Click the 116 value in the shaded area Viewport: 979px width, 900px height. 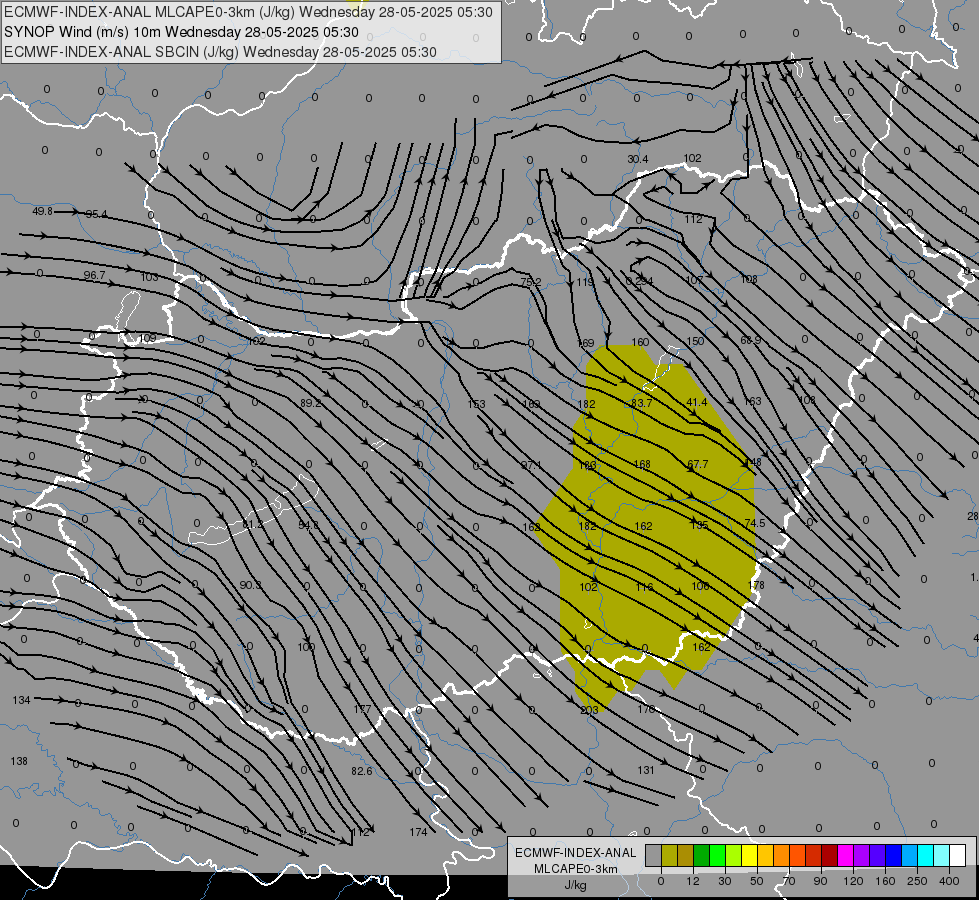tap(644, 587)
